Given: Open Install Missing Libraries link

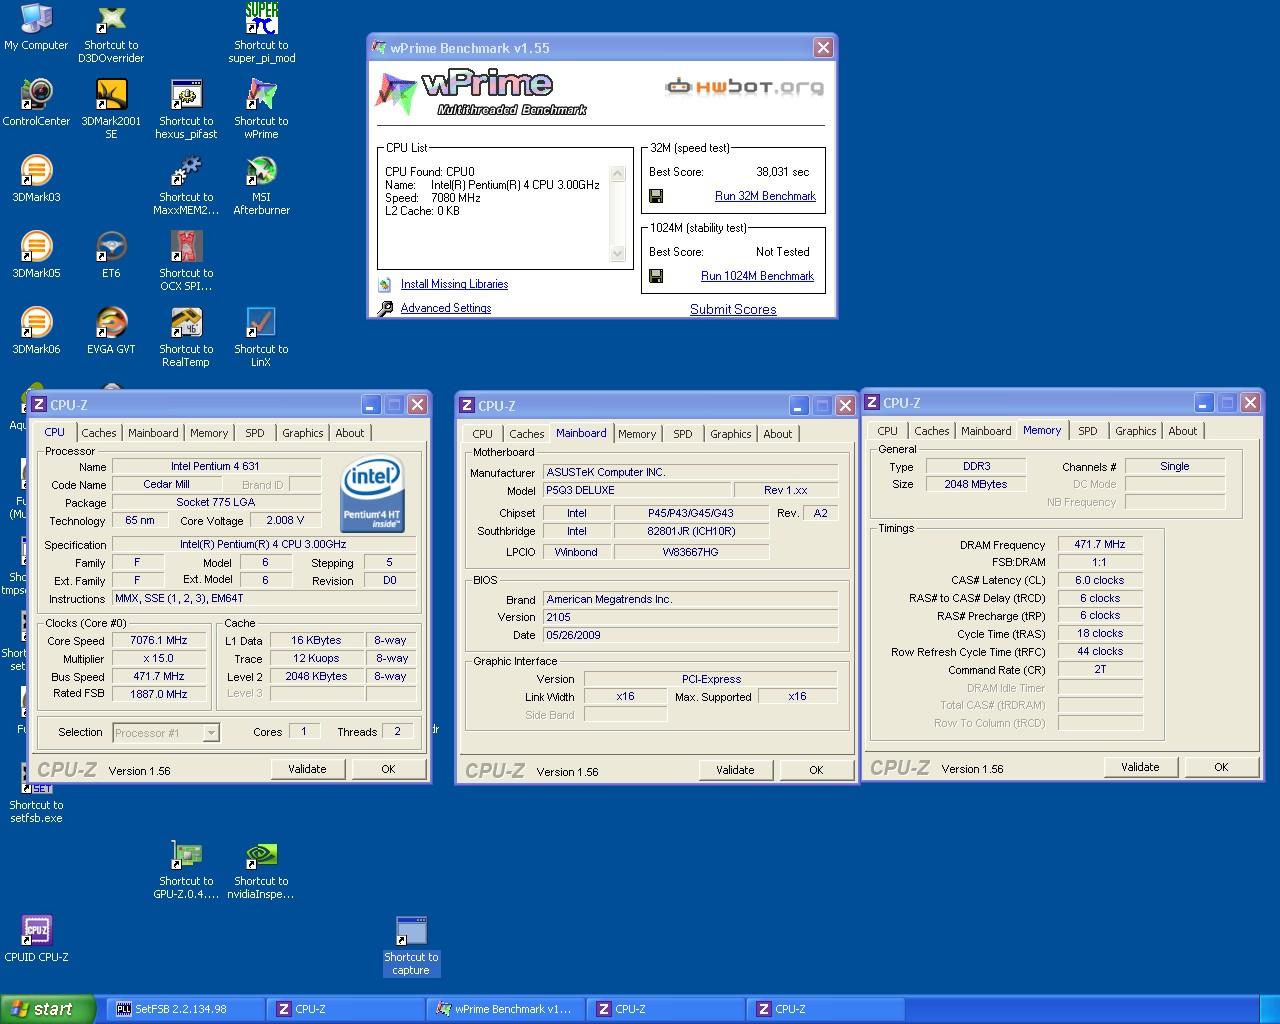Looking at the screenshot, I should coord(454,284).
